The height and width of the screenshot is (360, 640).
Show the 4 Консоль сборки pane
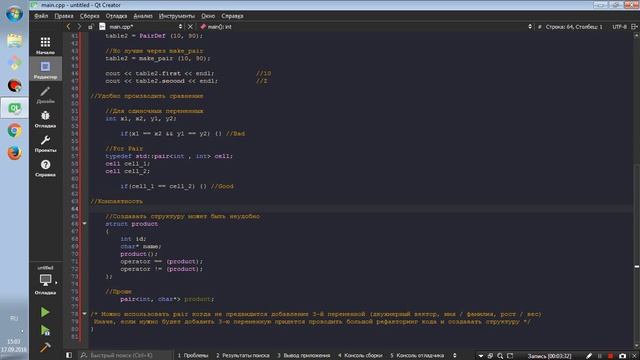pyautogui.click(x=360, y=356)
